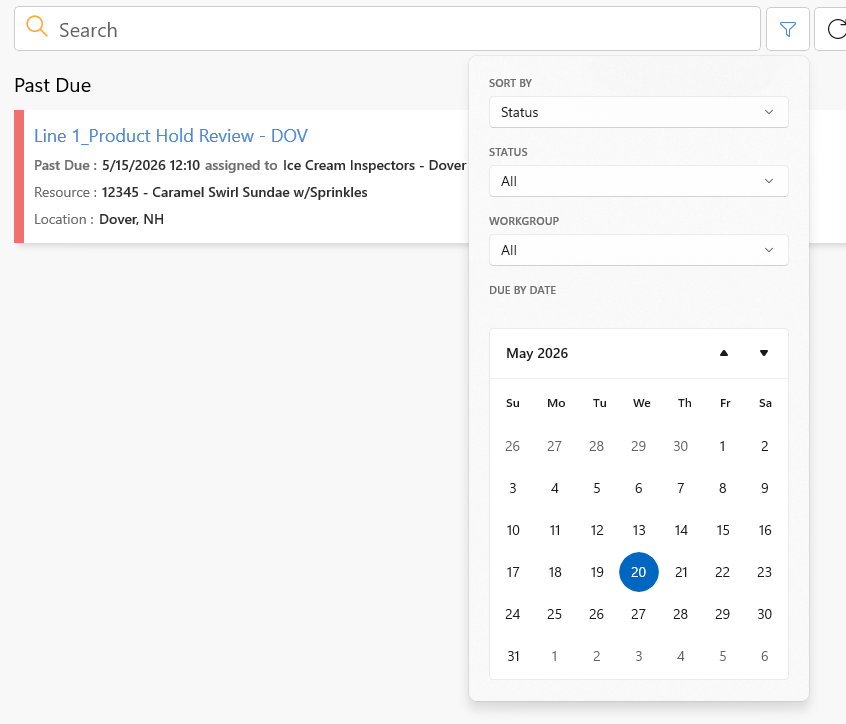The image size is (846, 724).
Task: Click resource 12345 - Caramel Swirl Sundae w/Sprinkles
Action: click(x=235, y=192)
